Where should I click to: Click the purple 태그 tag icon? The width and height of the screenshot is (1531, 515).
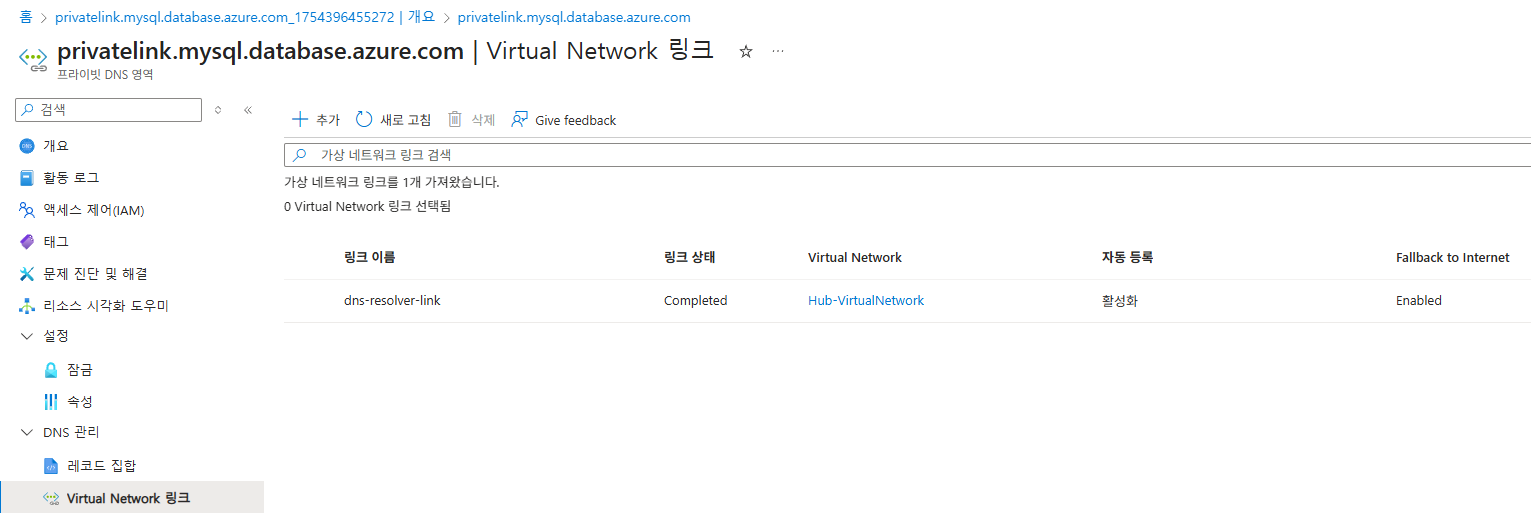point(27,242)
